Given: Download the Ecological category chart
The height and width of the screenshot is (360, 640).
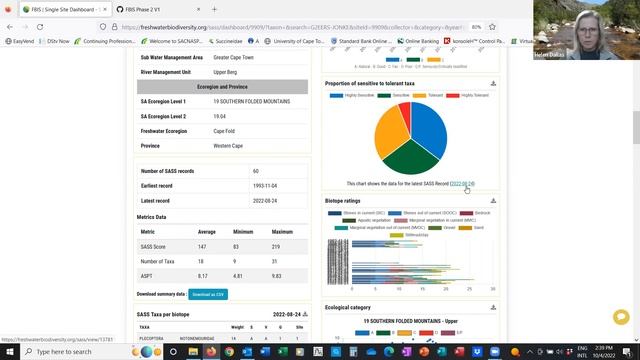Looking at the screenshot, I should coord(493,307).
